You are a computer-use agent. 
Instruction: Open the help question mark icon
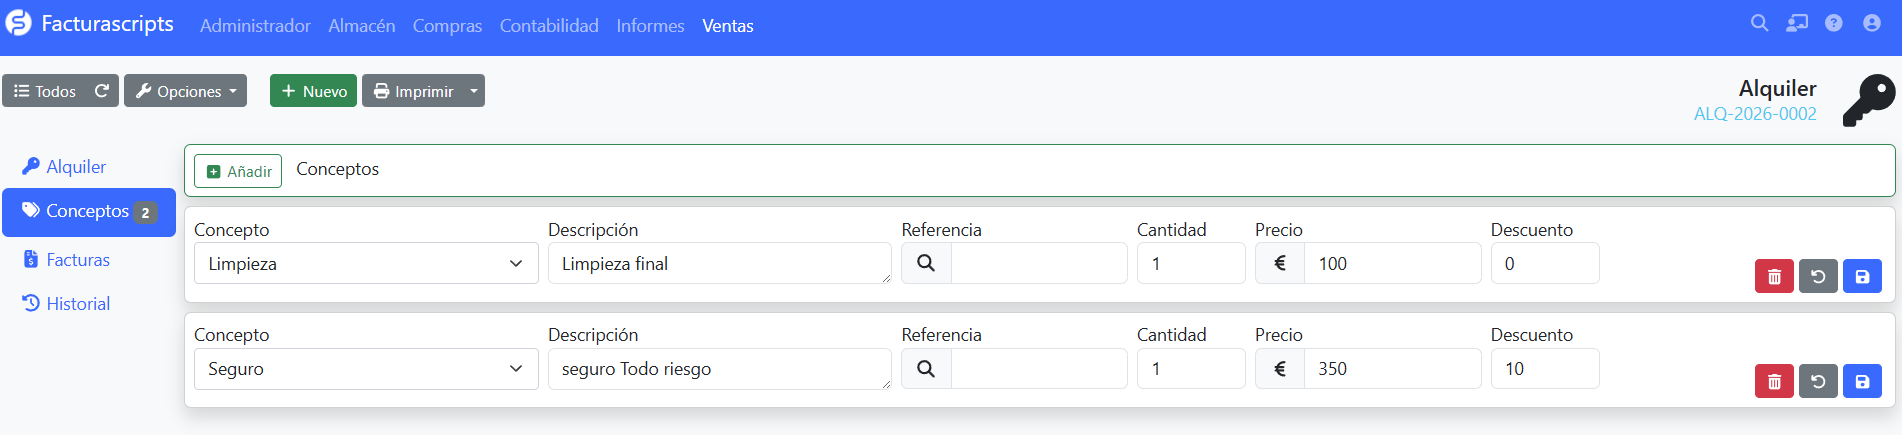[x=1834, y=23]
